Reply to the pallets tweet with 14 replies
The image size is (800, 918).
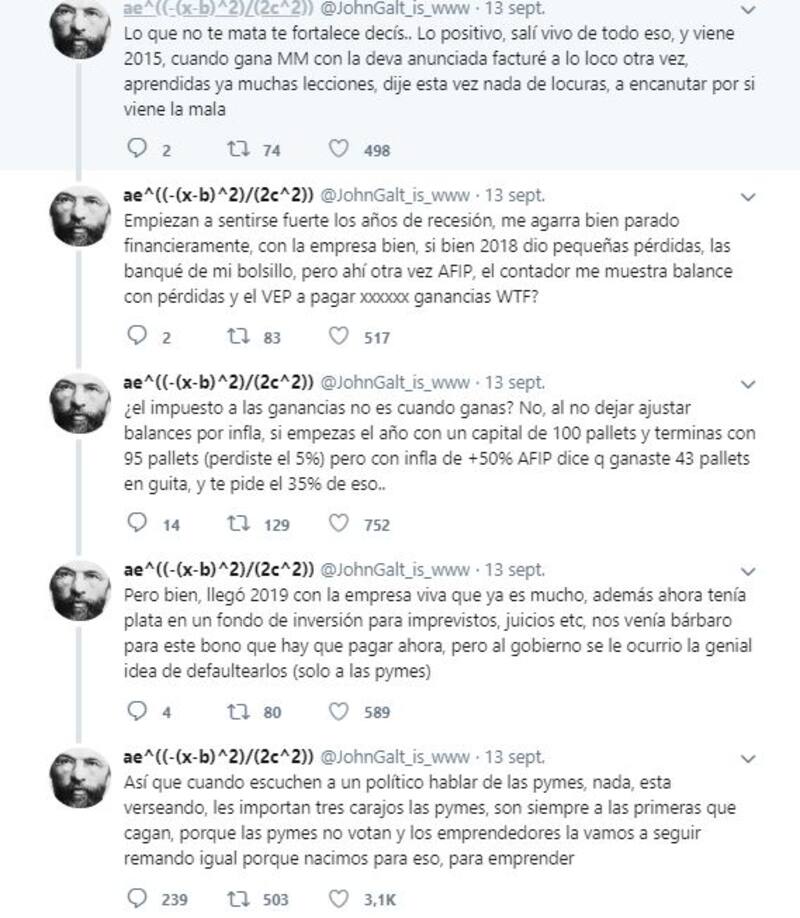137,523
